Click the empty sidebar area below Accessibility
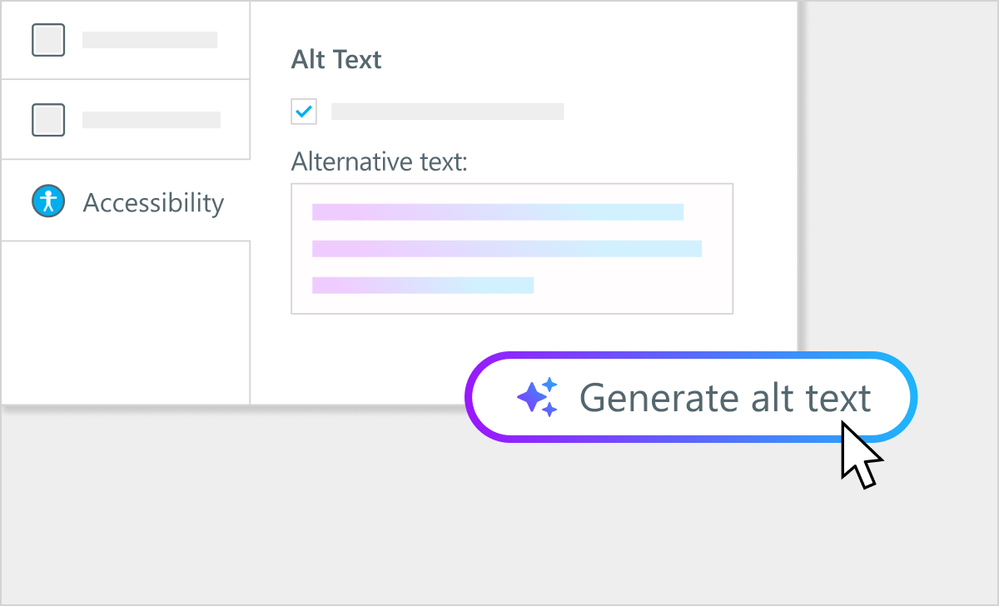The width and height of the screenshot is (999, 606). click(x=125, y=320)
